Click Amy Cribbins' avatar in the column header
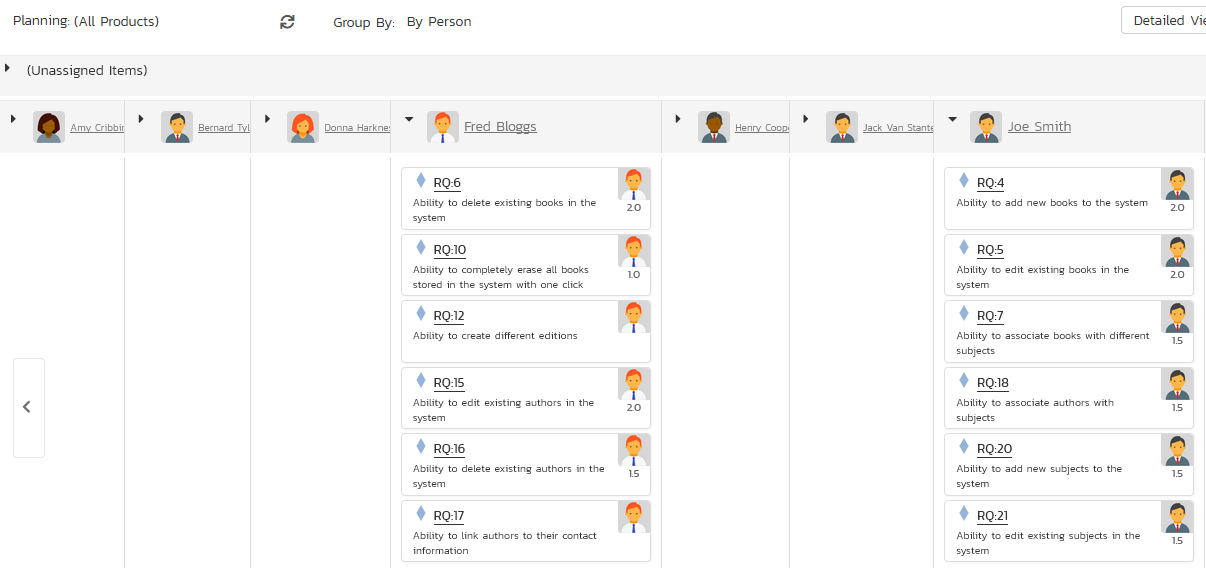 49,127
